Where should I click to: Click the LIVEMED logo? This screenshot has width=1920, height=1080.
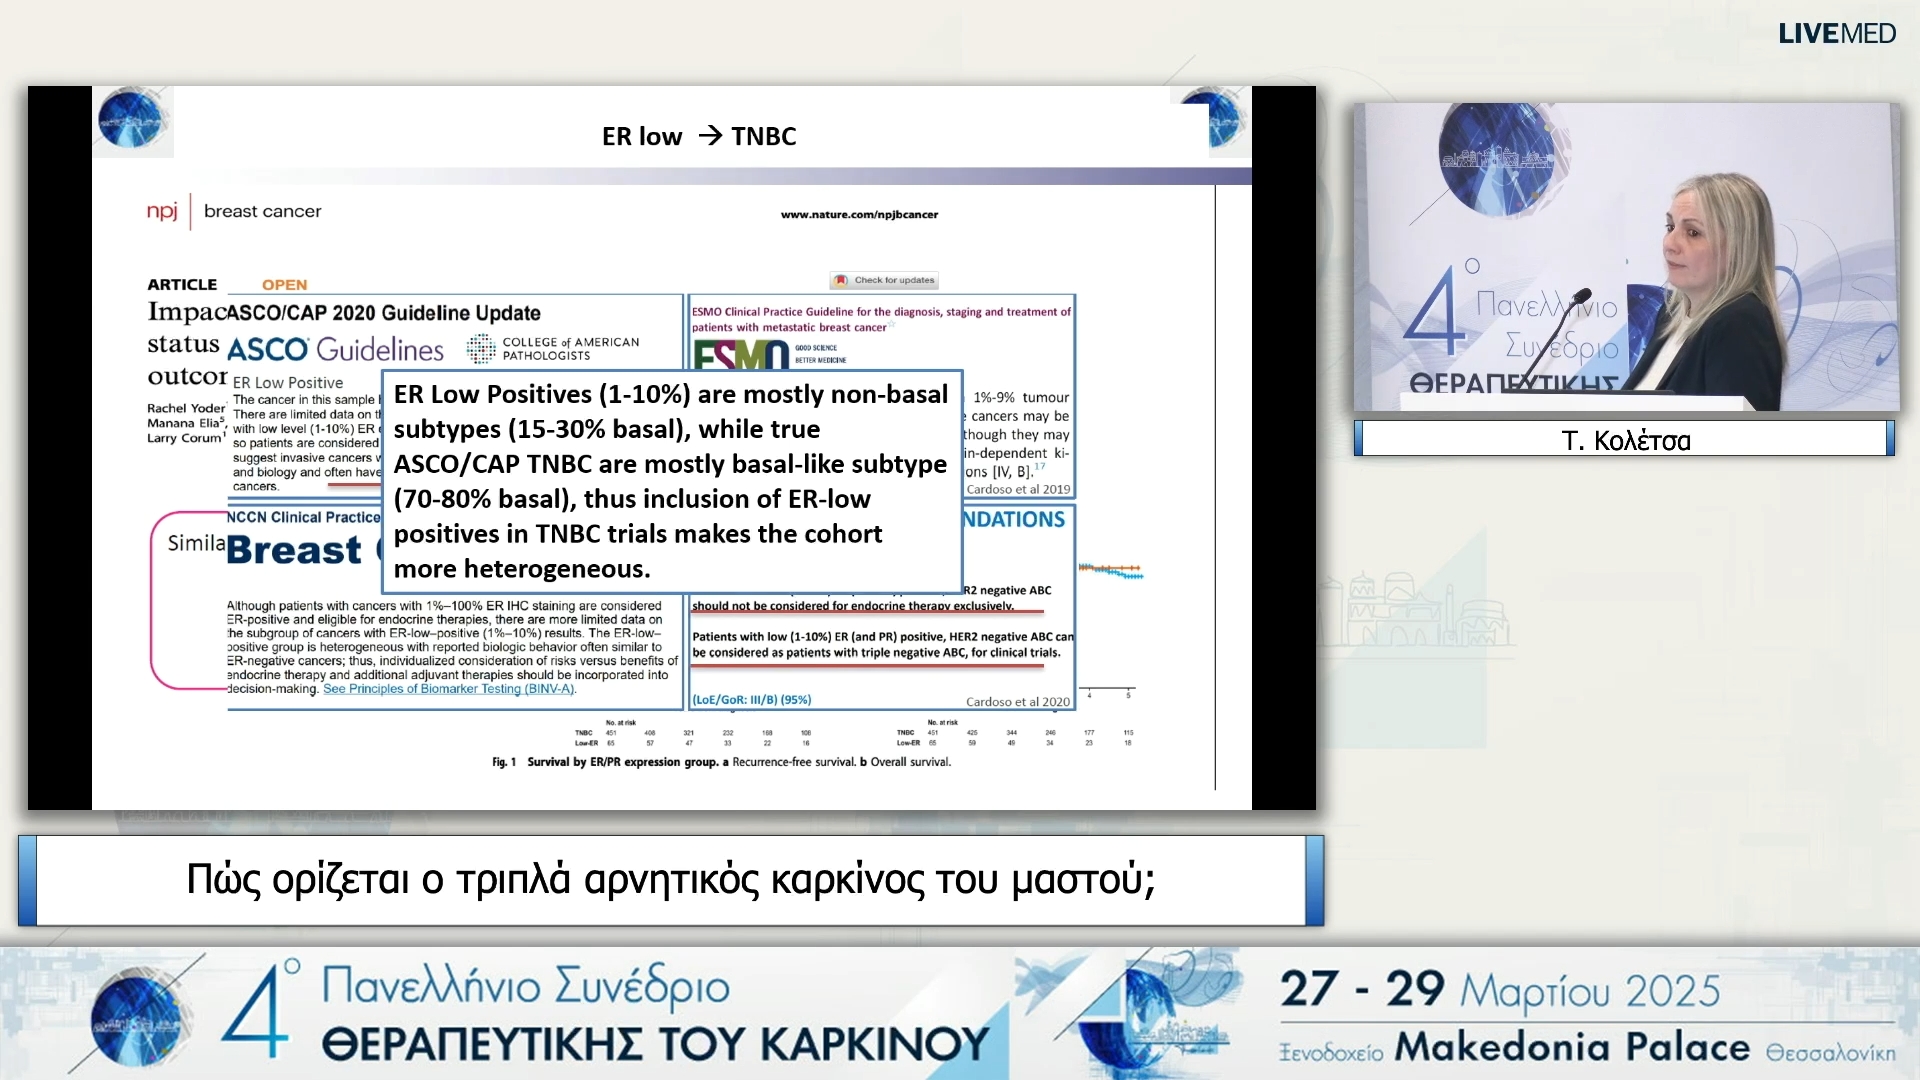[x=1836, y=33]
